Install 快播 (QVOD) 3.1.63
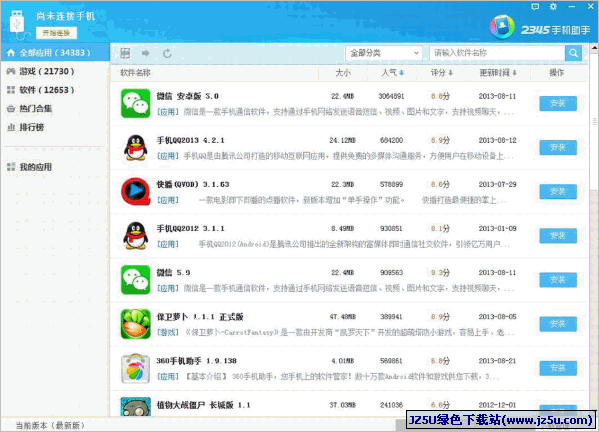 [558, 191]
